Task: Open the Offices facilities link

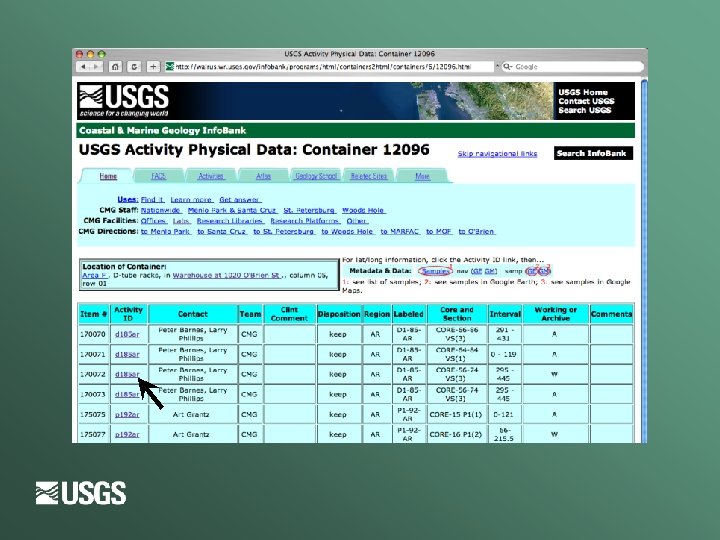Action: [x=154, y=221]
